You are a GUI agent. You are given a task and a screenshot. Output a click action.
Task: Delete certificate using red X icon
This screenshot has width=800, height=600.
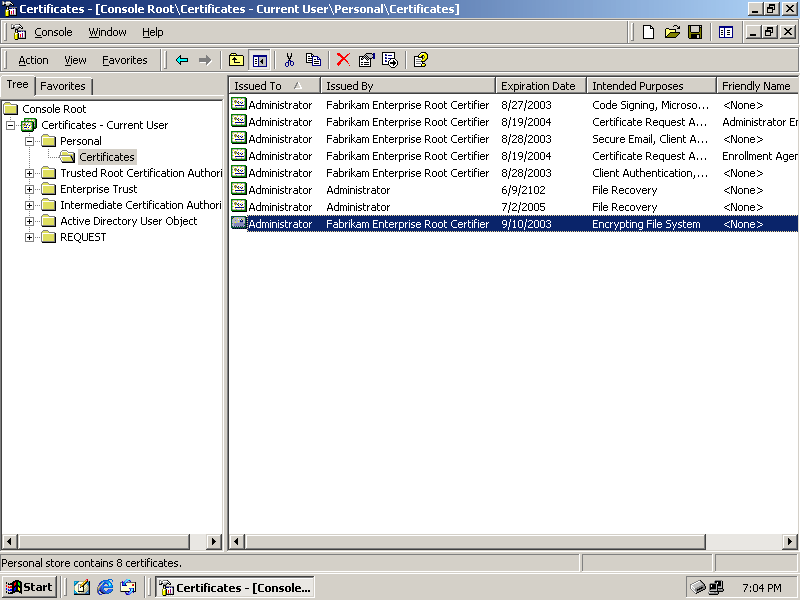coord(343,60)
